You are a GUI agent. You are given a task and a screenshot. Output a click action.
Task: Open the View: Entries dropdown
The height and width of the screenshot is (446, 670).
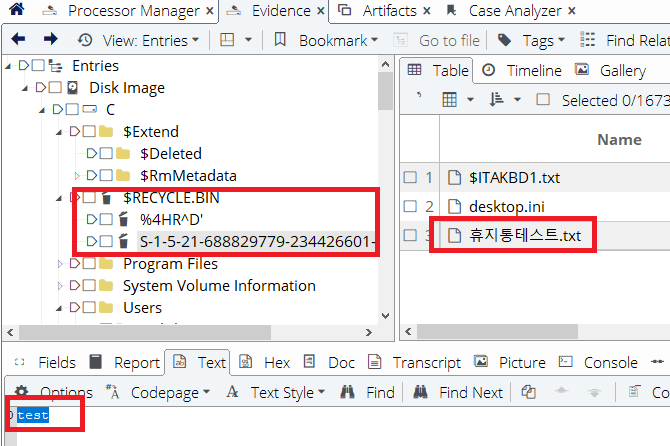pos(138,40)
